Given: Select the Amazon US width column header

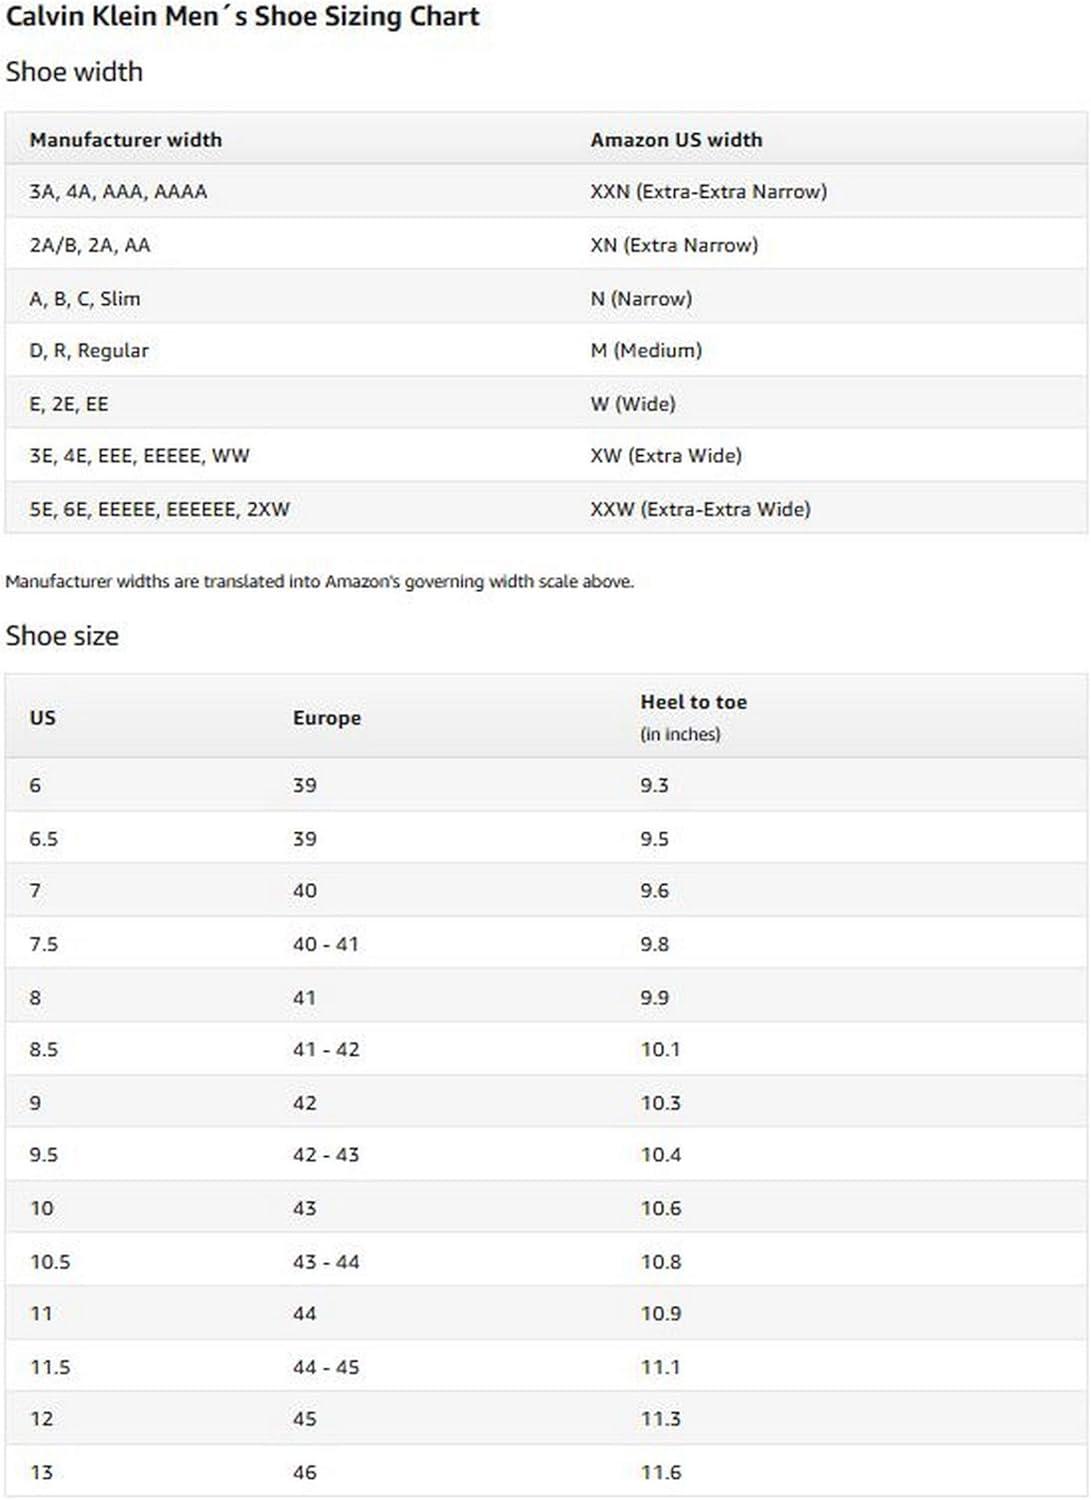Looking at the screenshot, I should (676, 140).
